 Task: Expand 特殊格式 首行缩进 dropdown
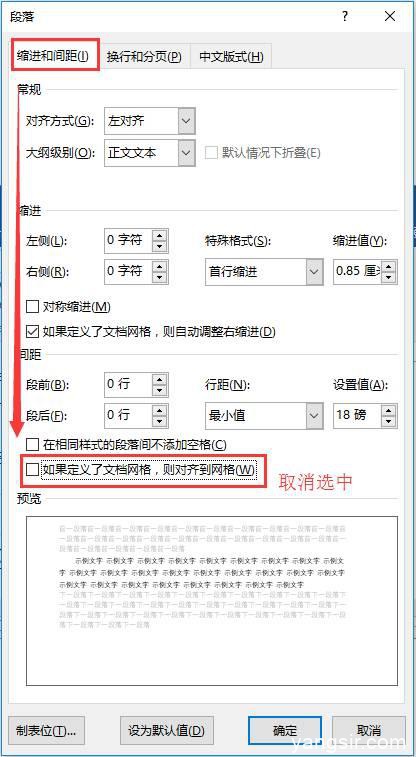[x=314, y=272]
